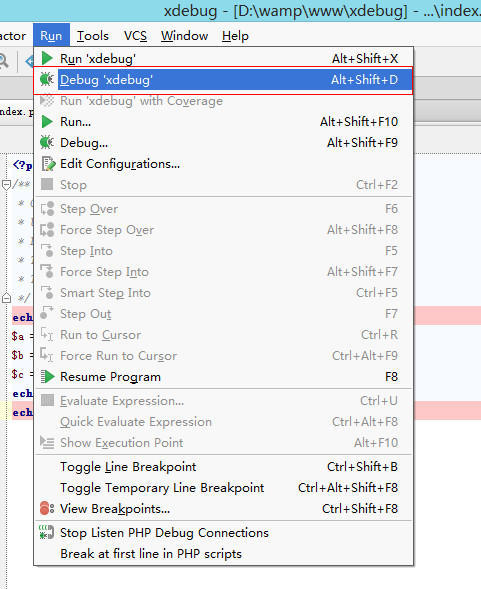Click the search magnifier in the toolbar

(x=4, y=60)
